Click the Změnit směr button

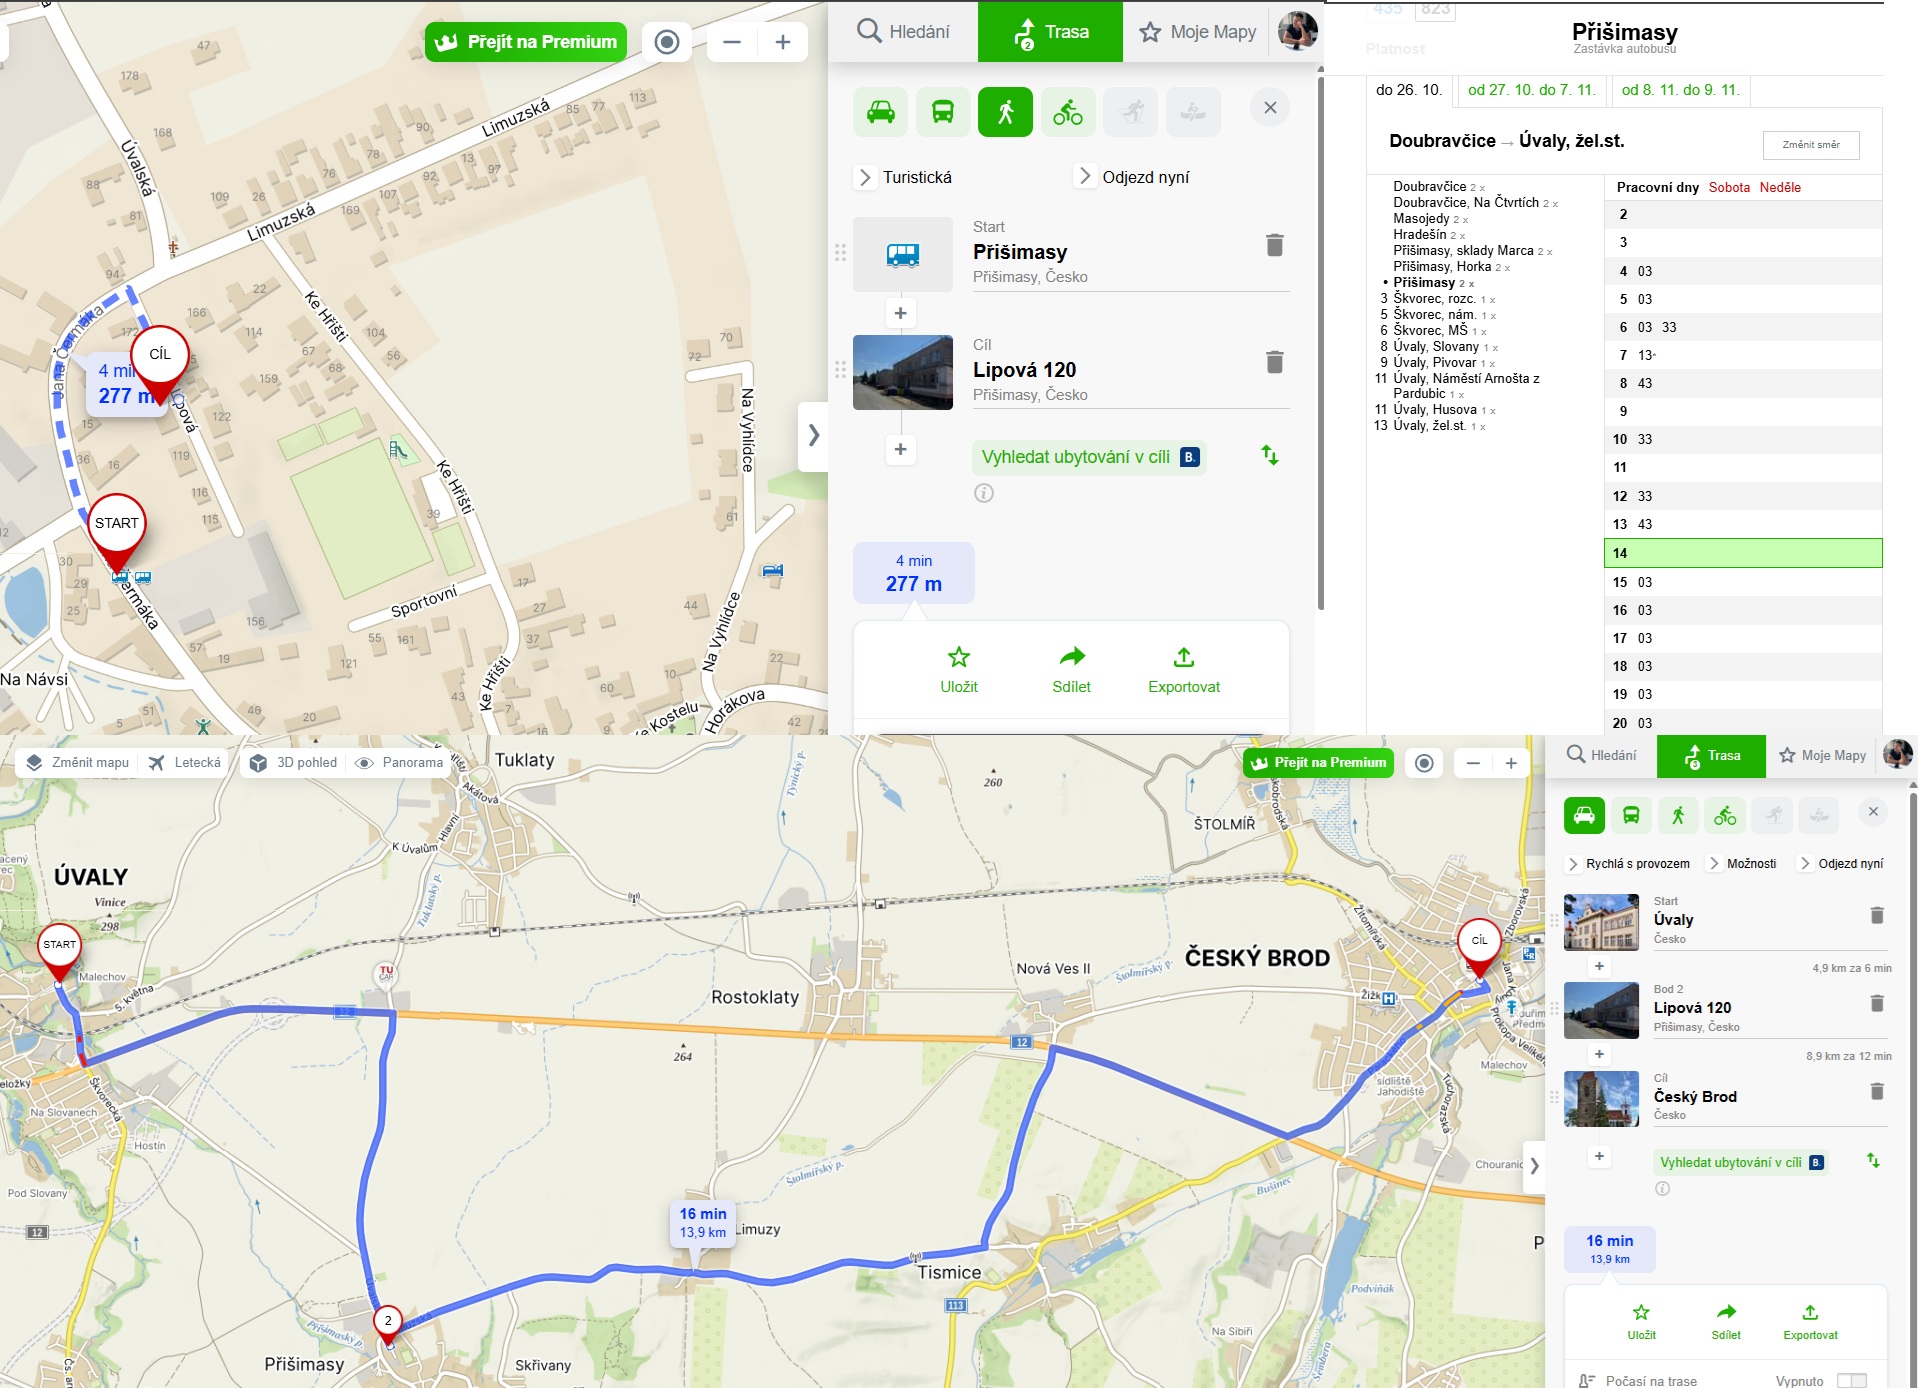pyautogui.click(x=1810, y=145)
